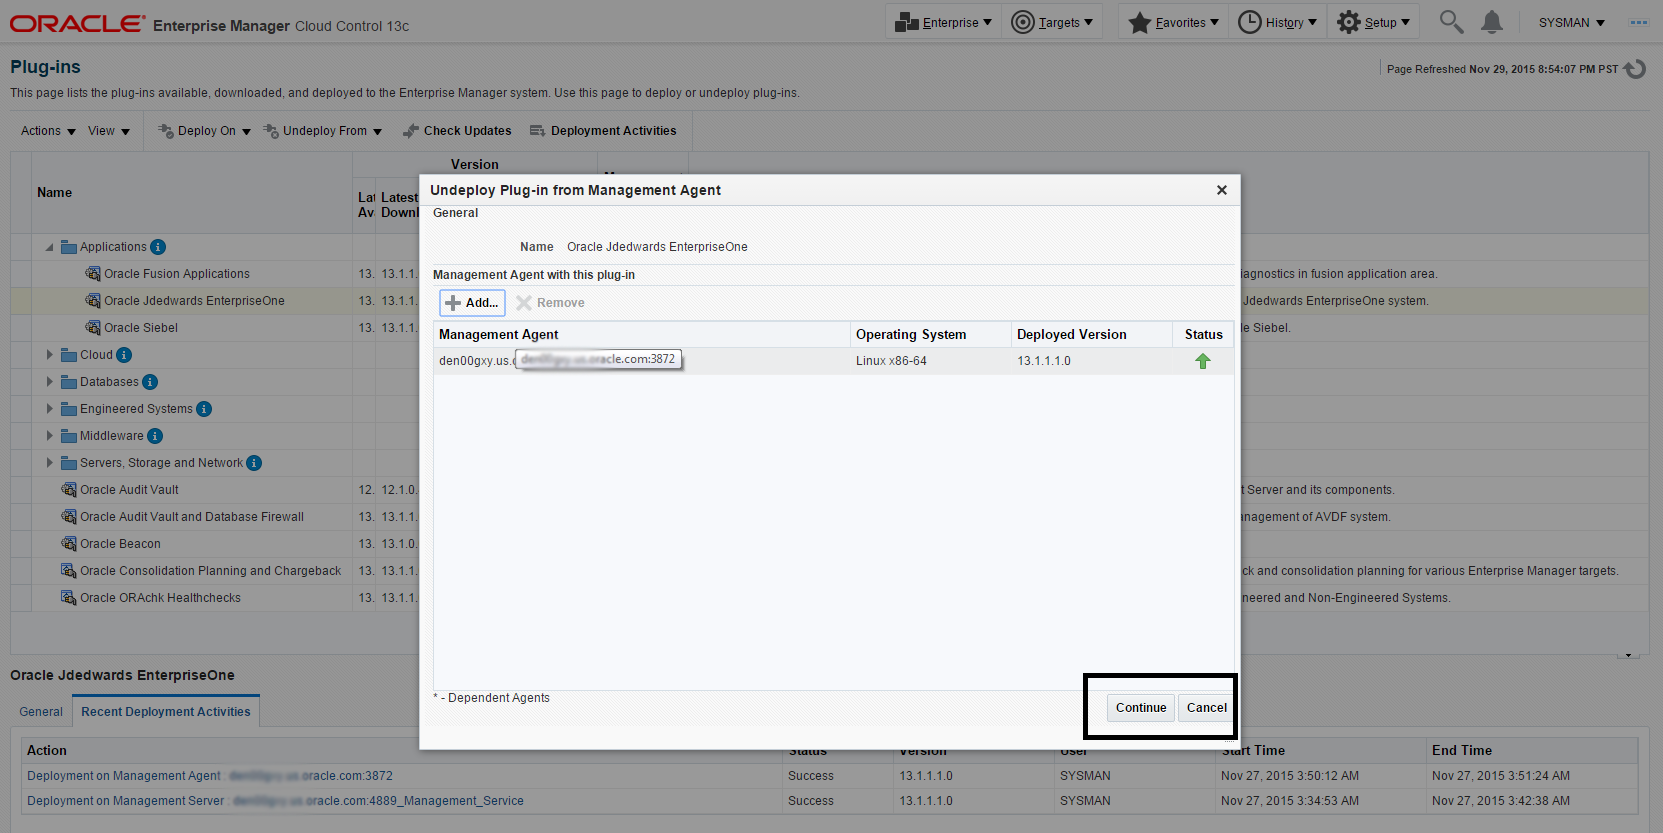Switch to the General tab
Viewport: 1663px width, 833px height.
41,712
